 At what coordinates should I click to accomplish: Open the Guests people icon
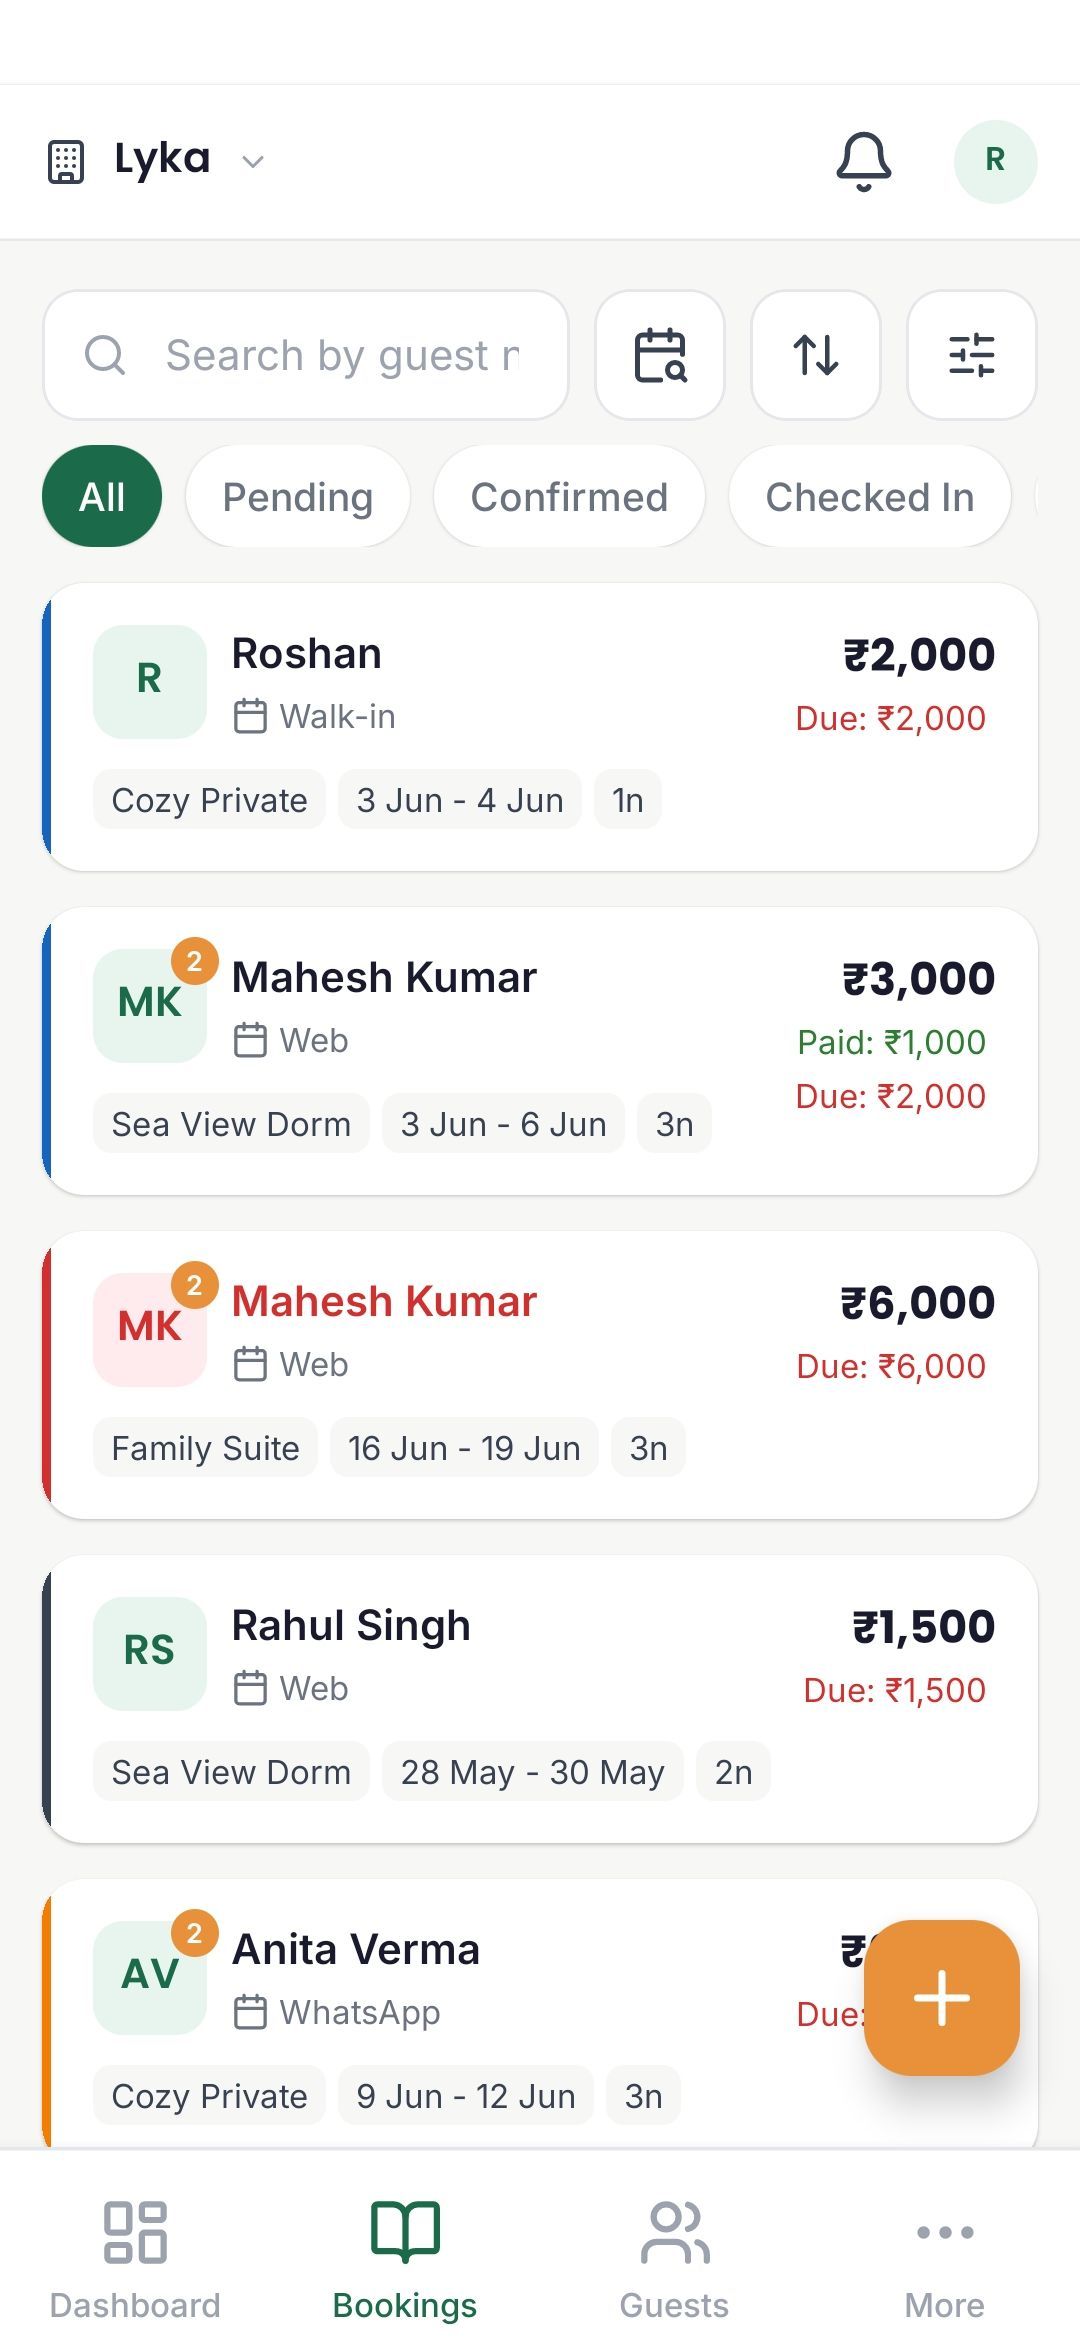(x=675, y=2231)
